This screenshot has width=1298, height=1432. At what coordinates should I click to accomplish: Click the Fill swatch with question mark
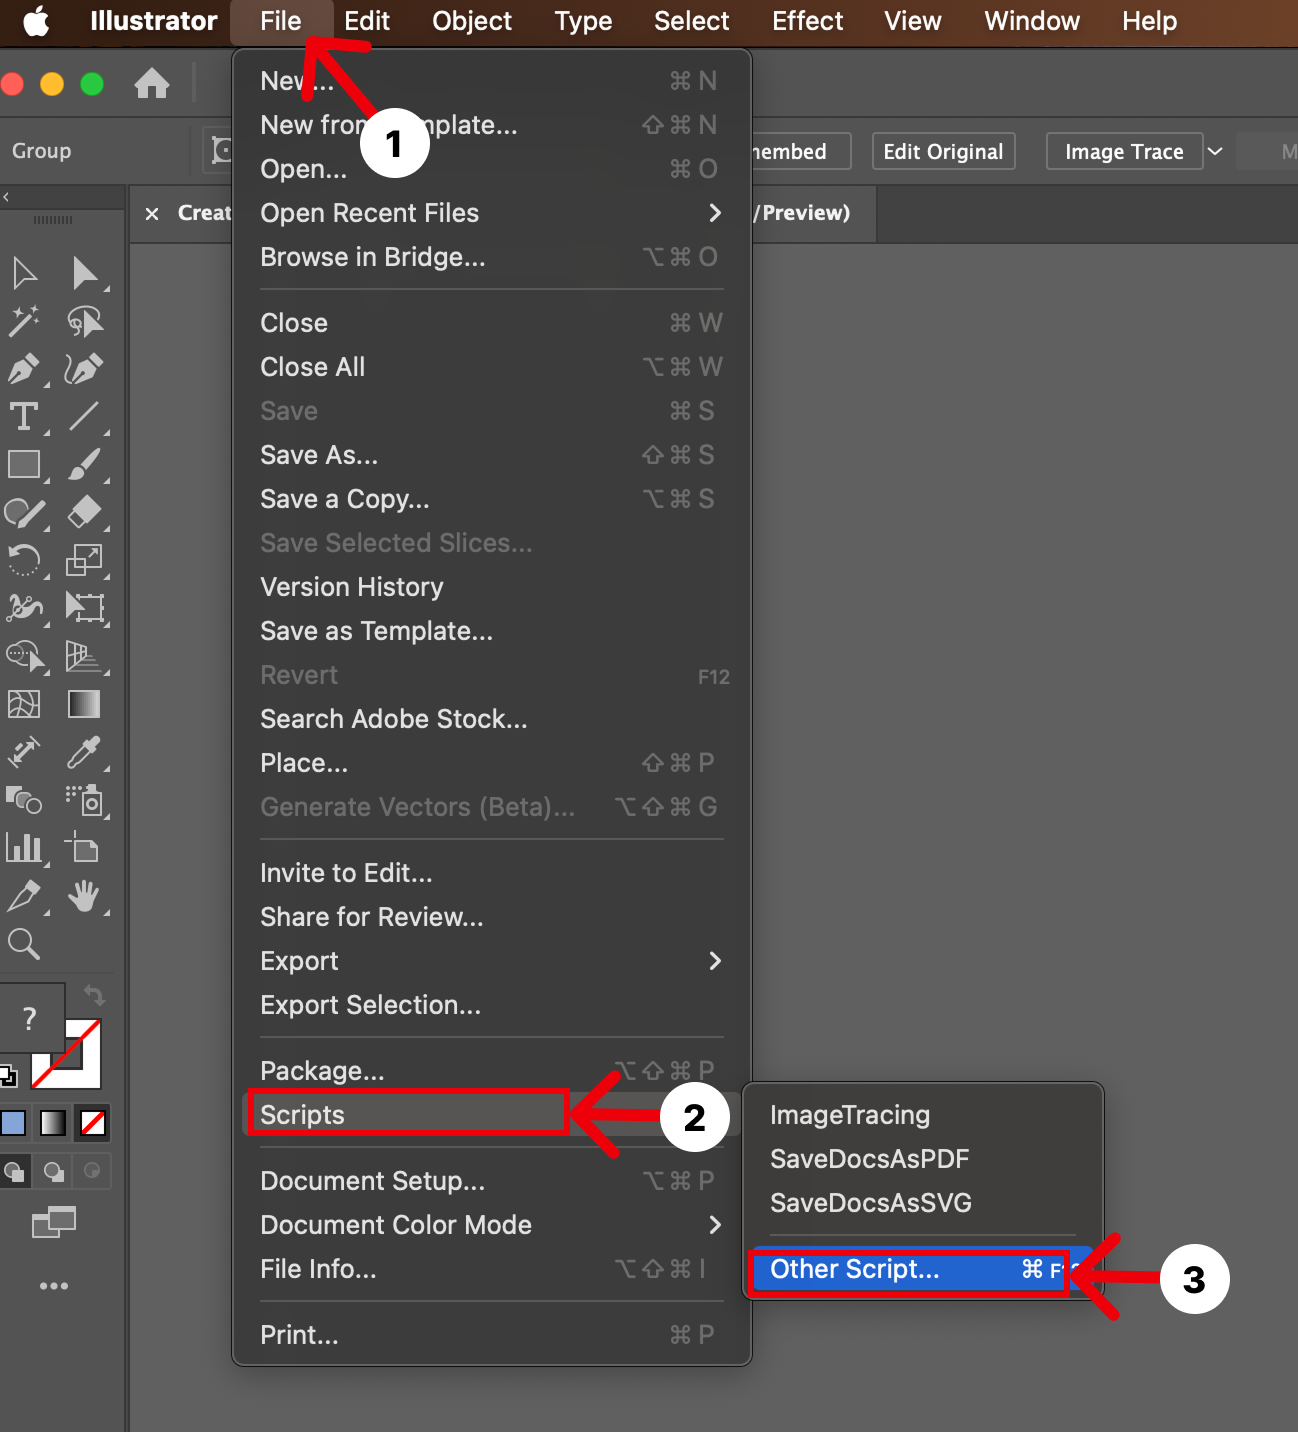click(30, 1018)
